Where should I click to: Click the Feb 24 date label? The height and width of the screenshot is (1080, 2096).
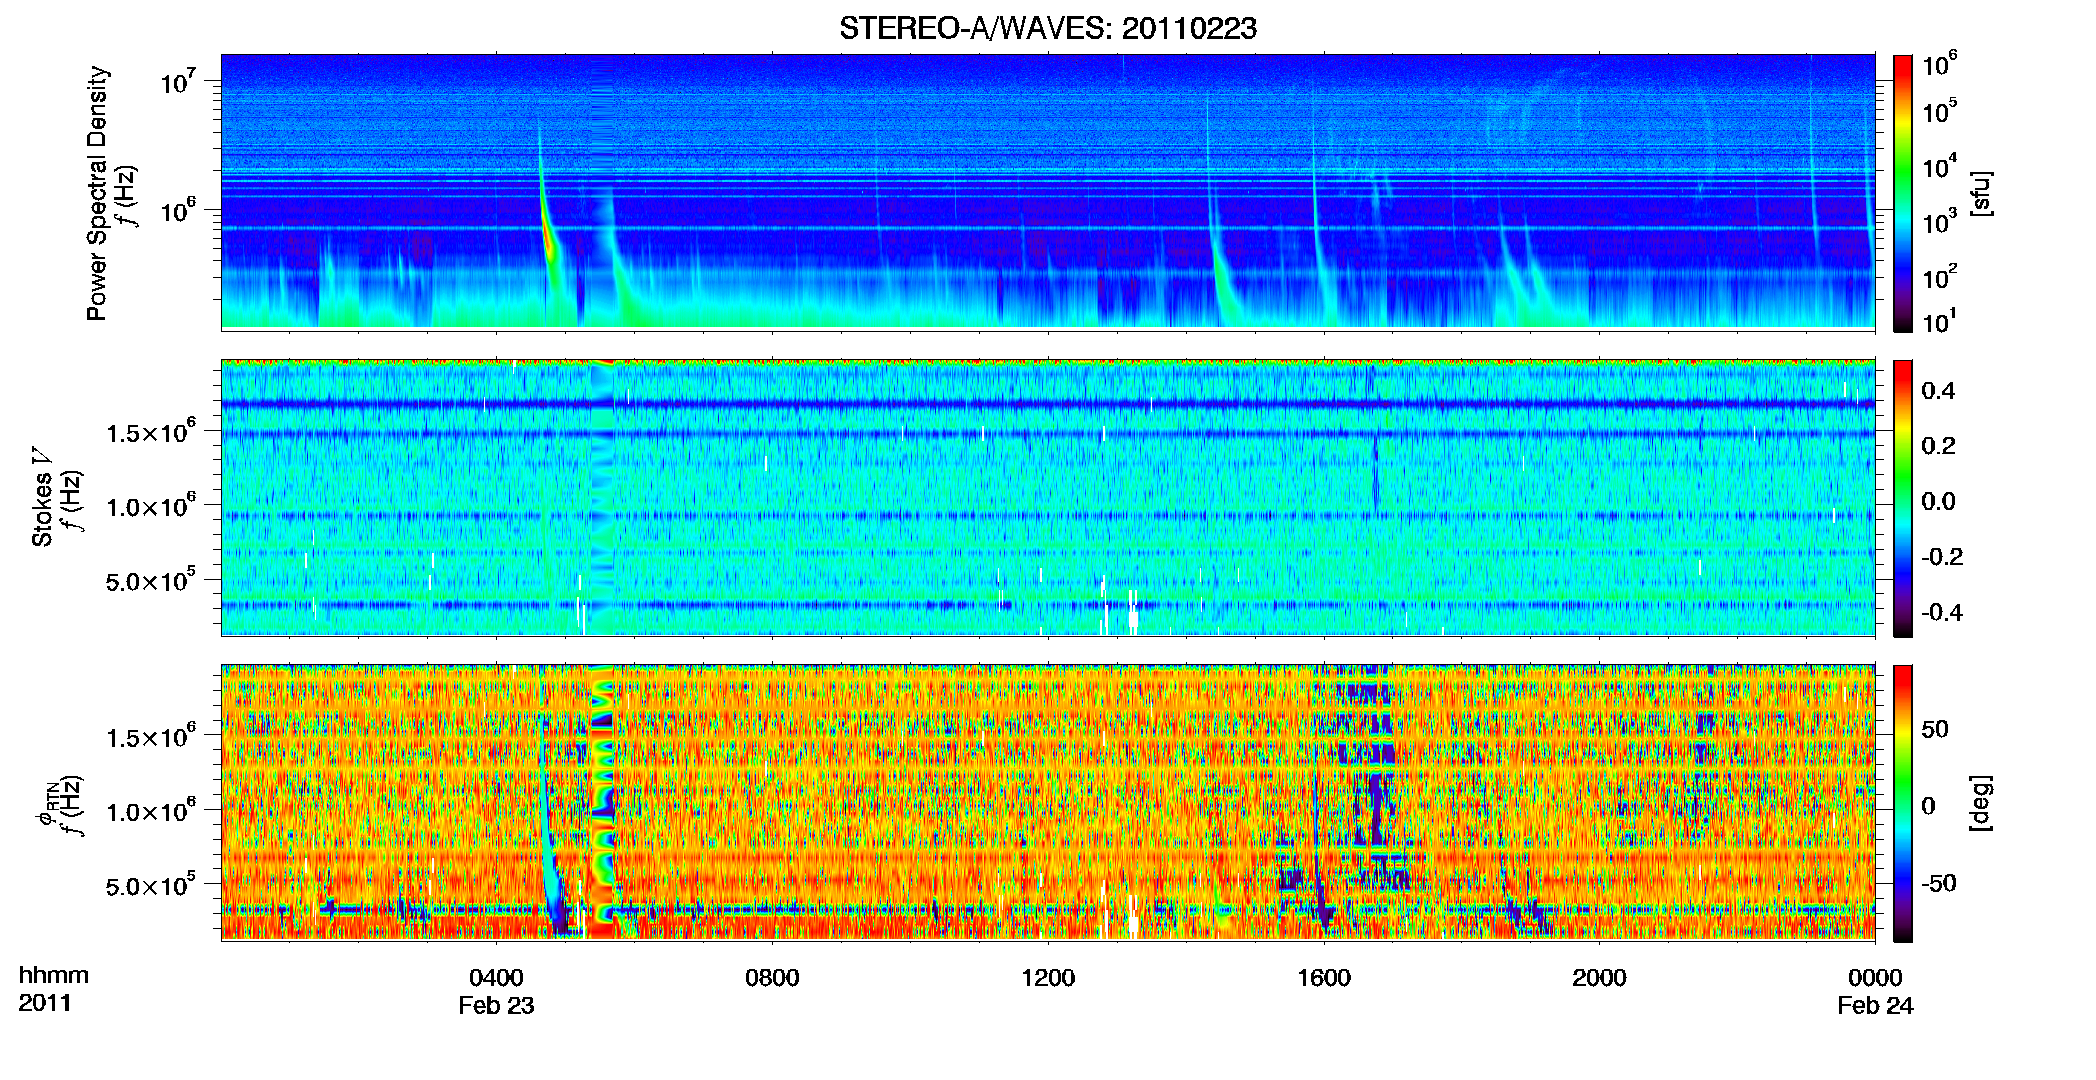(x=1875, y=1005)
